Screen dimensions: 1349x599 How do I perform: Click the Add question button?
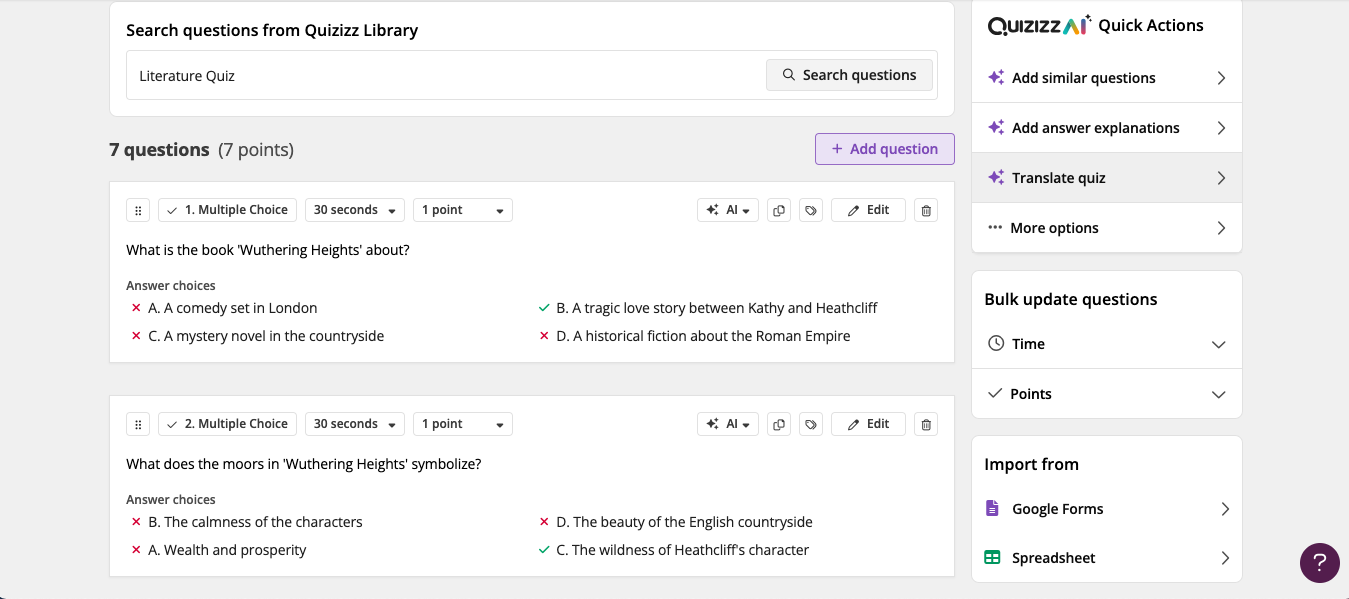pos(884,148)
